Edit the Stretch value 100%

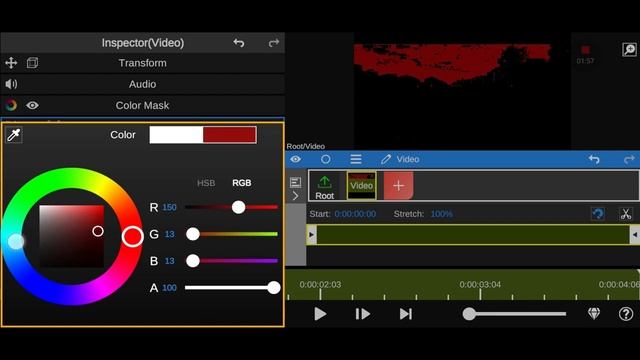442,214
